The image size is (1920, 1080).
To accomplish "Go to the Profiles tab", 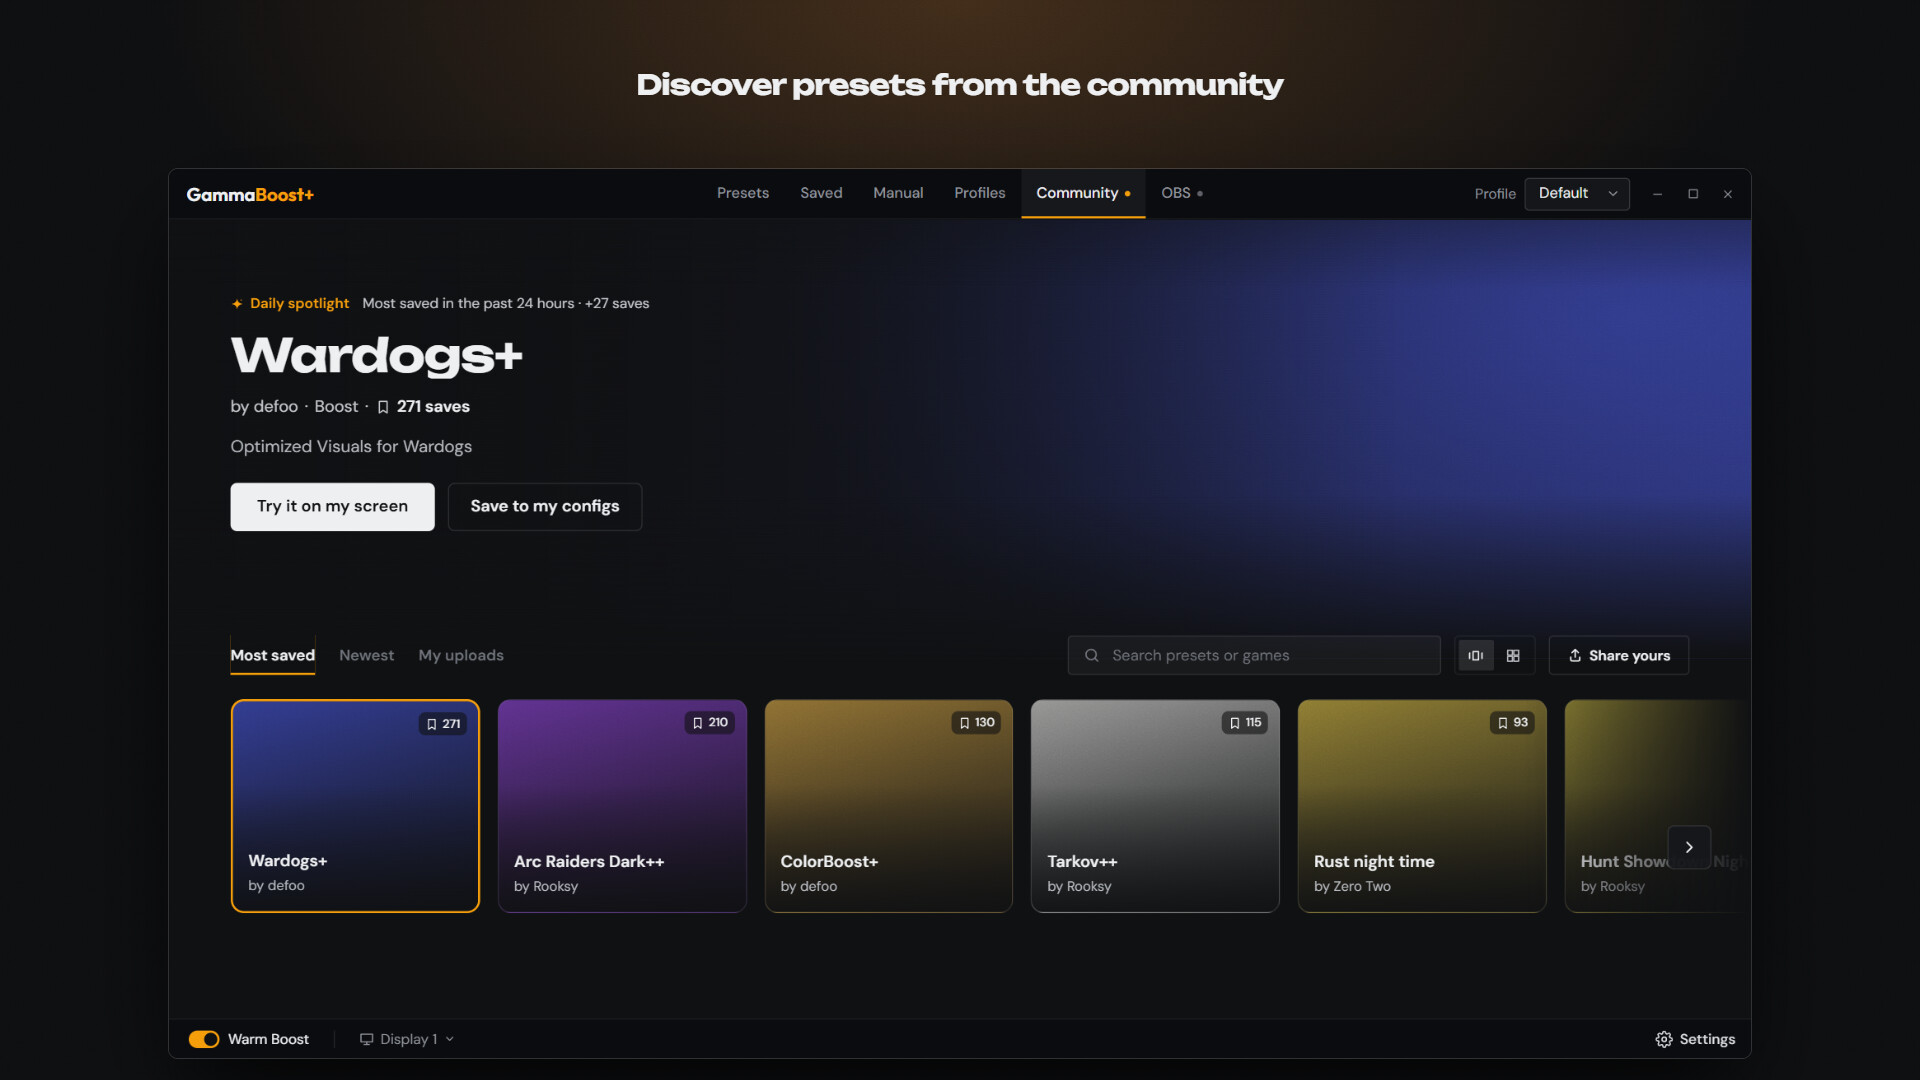I will click(x=980, y=193).
